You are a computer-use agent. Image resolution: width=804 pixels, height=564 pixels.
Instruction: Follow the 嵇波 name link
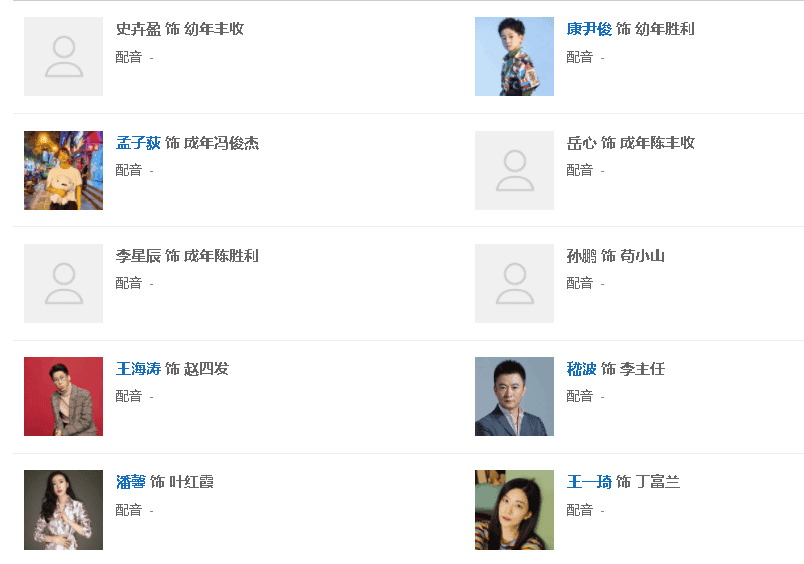[581, 369]
